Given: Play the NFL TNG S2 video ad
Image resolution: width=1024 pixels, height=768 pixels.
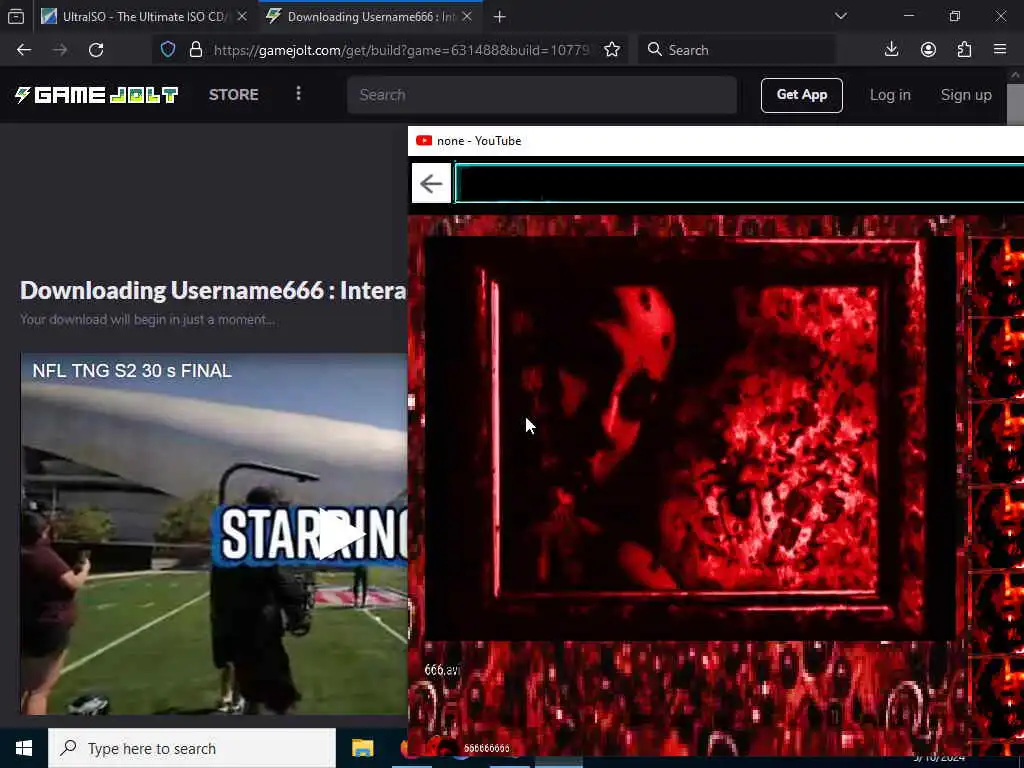Looking at the screenshot, I should (x=342, y=534).
